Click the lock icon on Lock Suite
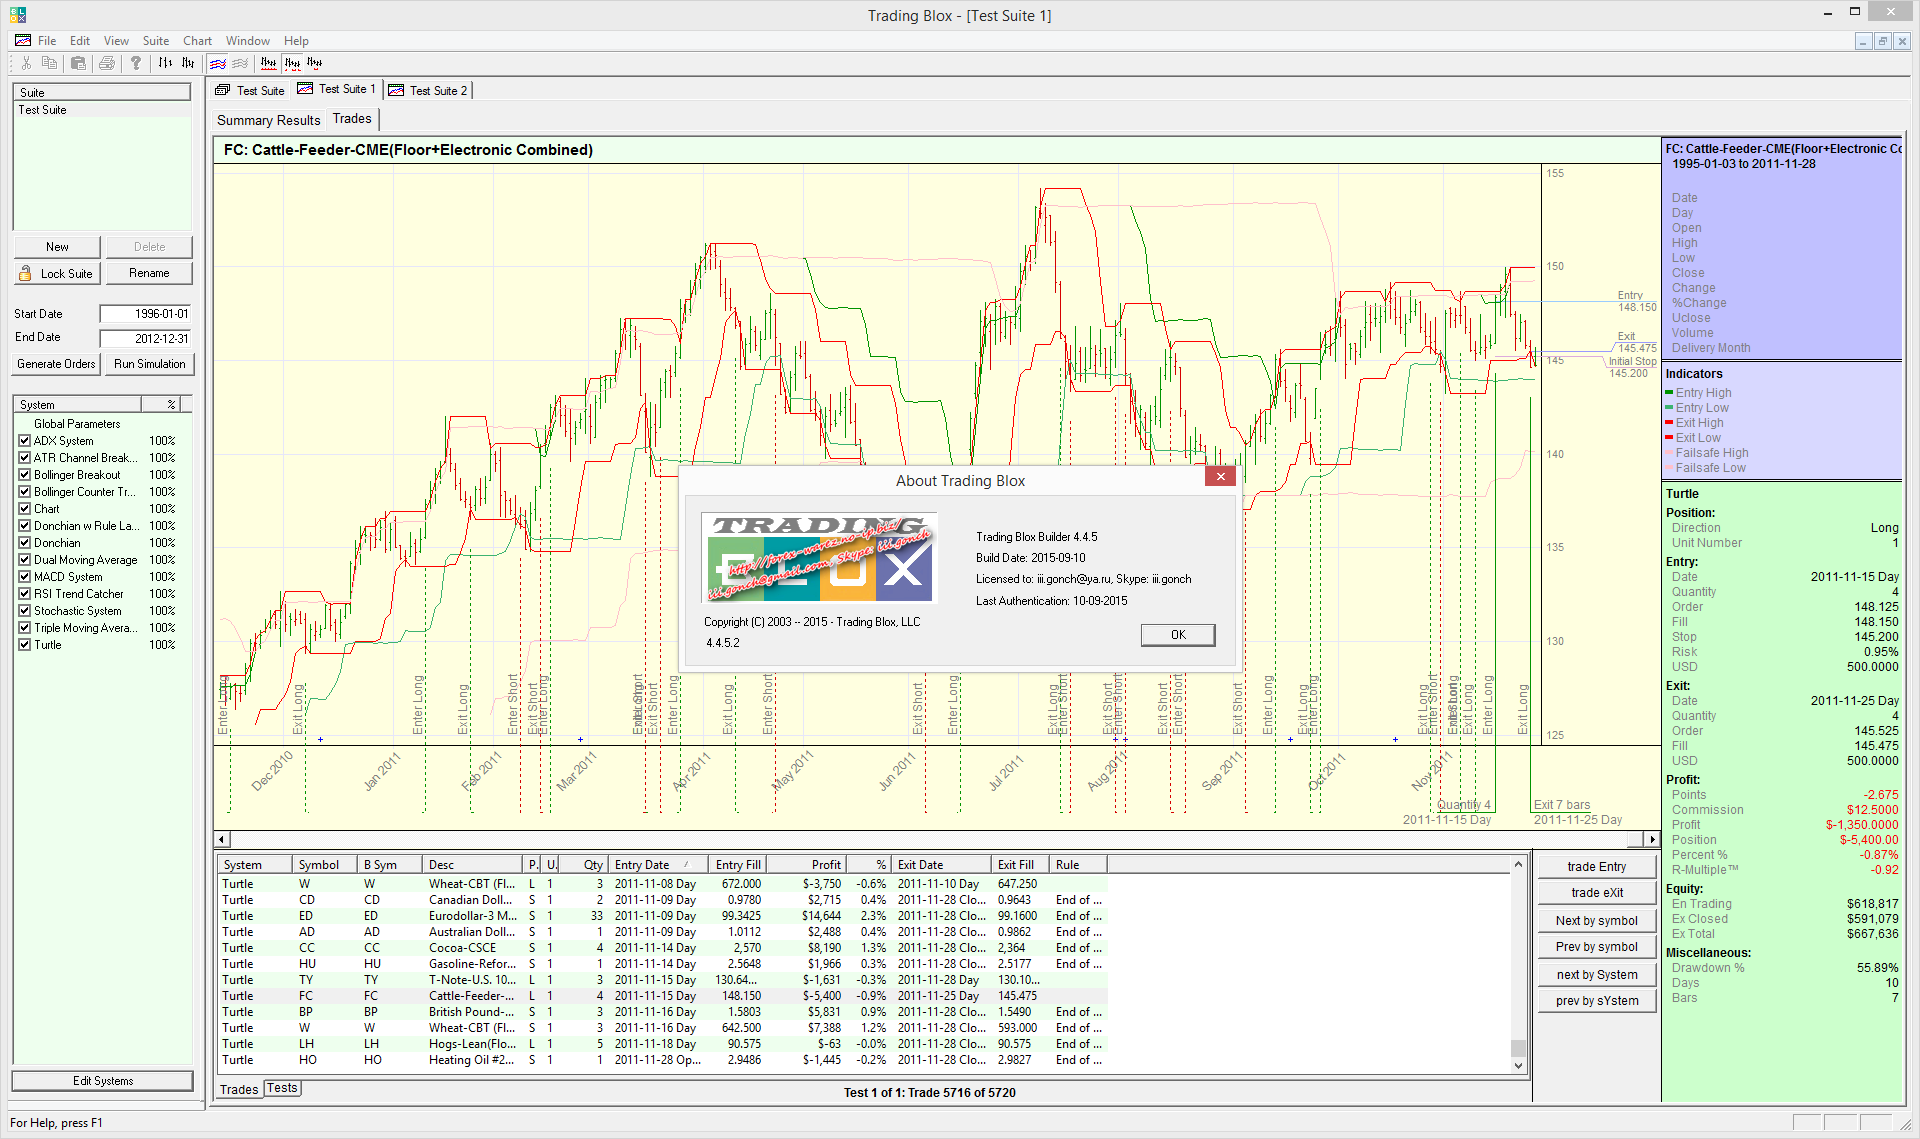This screenshot has height=1139, width=1920. pyautogui.click(x=26, y=273)
